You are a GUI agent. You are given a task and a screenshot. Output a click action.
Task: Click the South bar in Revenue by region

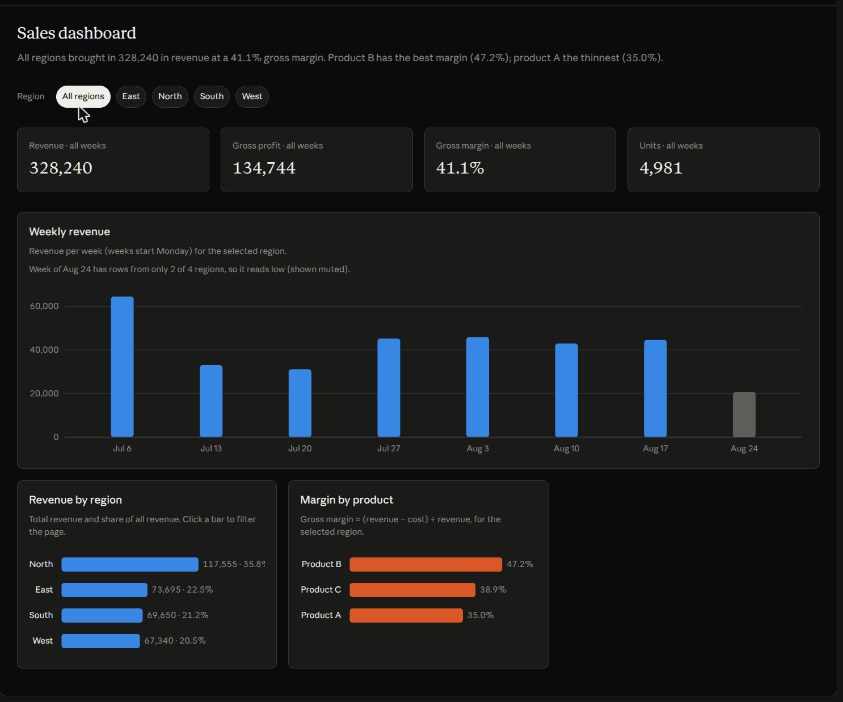pos(102,615)
